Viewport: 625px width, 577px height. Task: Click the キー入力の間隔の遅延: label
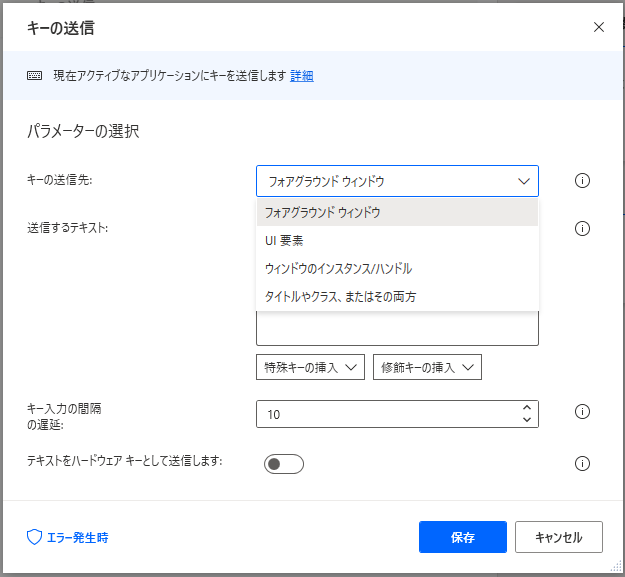click(64, 416)
